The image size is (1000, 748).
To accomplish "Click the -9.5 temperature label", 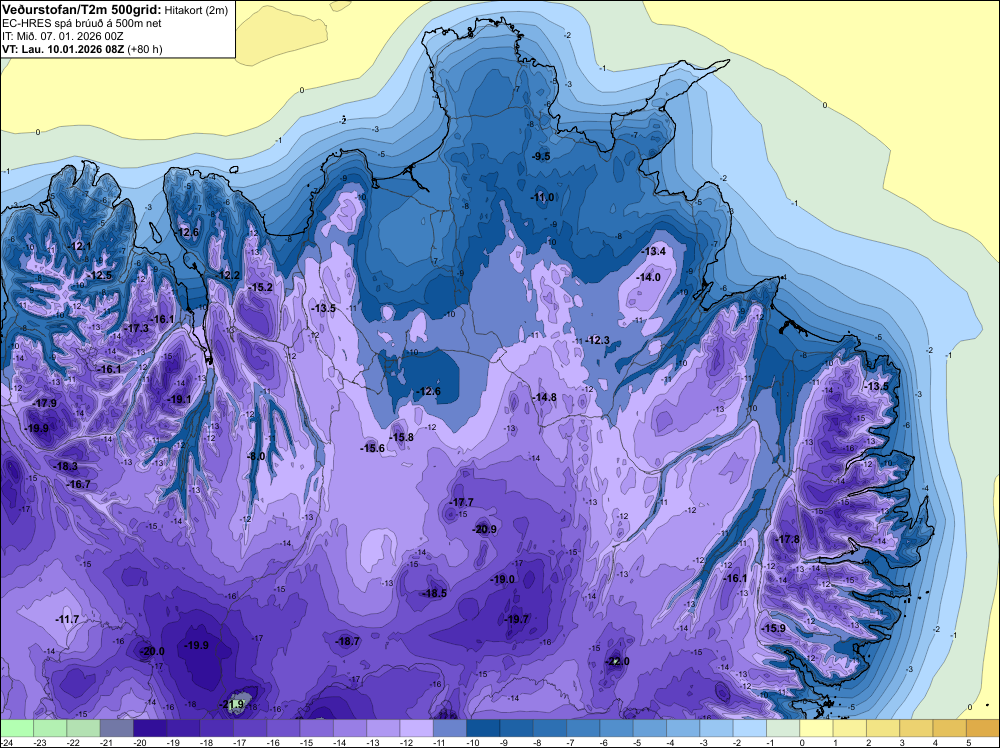I will (541, 156).
